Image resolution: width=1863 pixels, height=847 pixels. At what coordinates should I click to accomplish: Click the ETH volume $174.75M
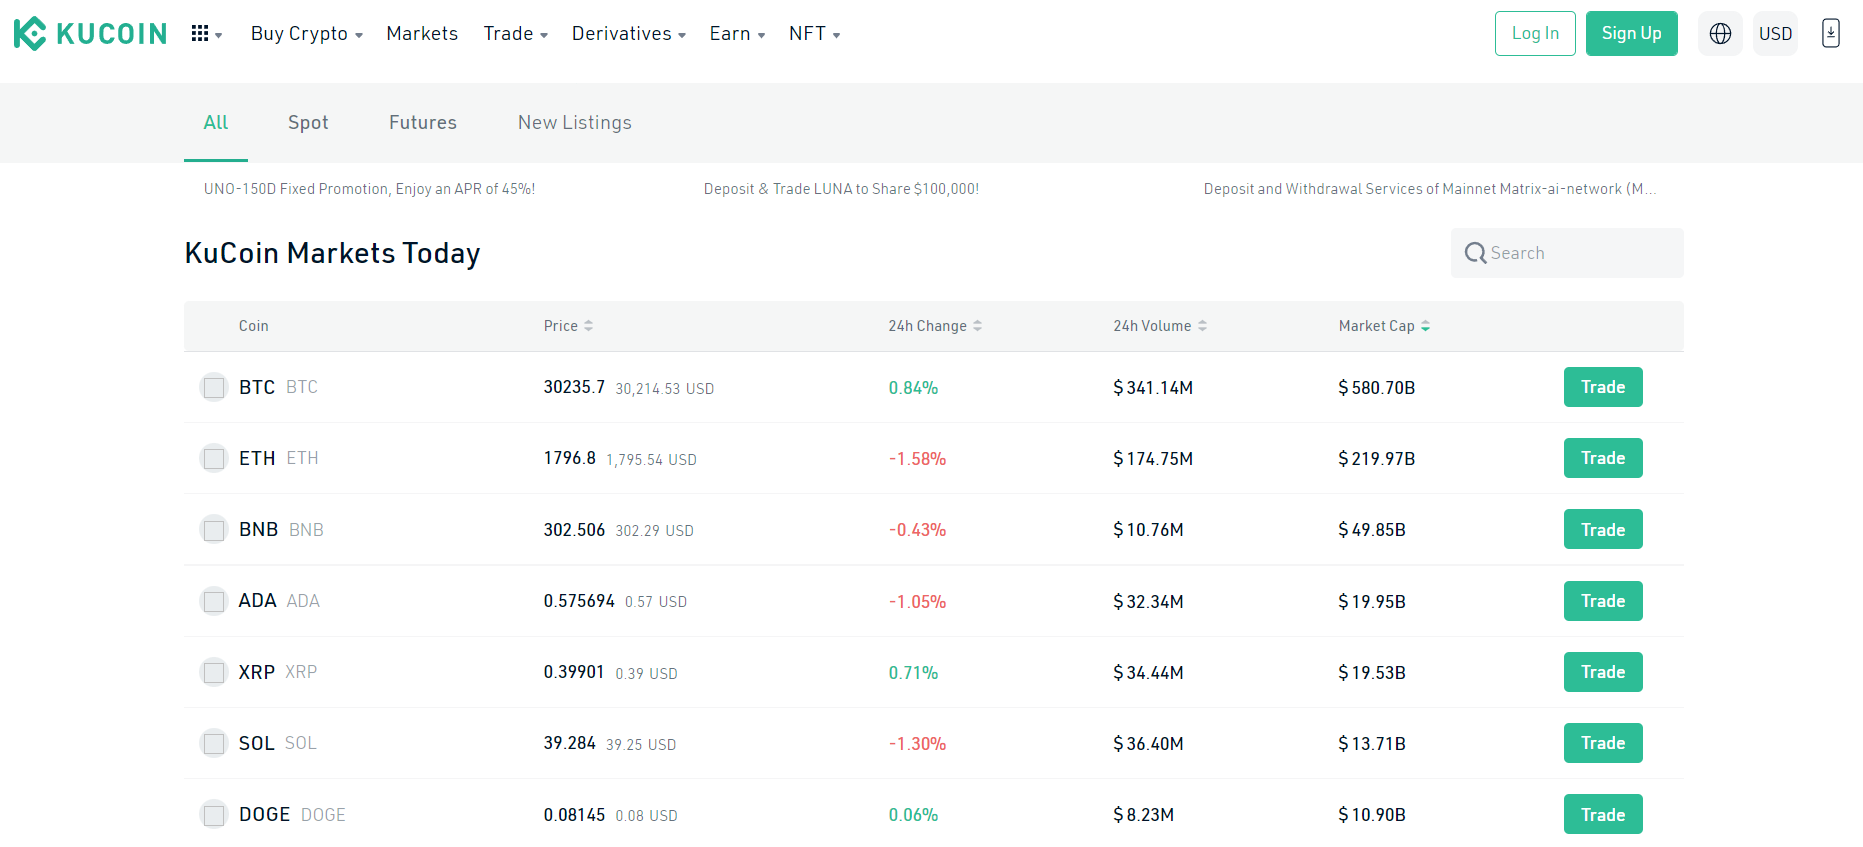1153,459
